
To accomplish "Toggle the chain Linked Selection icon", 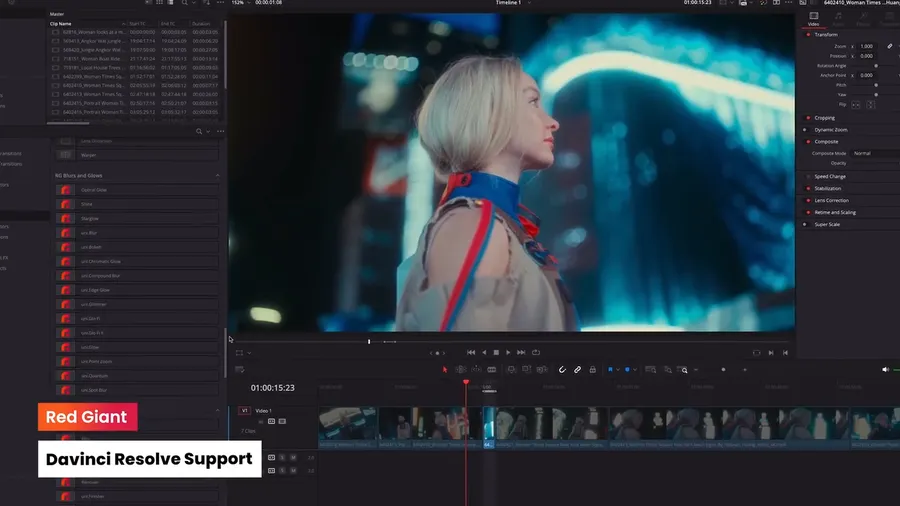I will coord(577,369).
